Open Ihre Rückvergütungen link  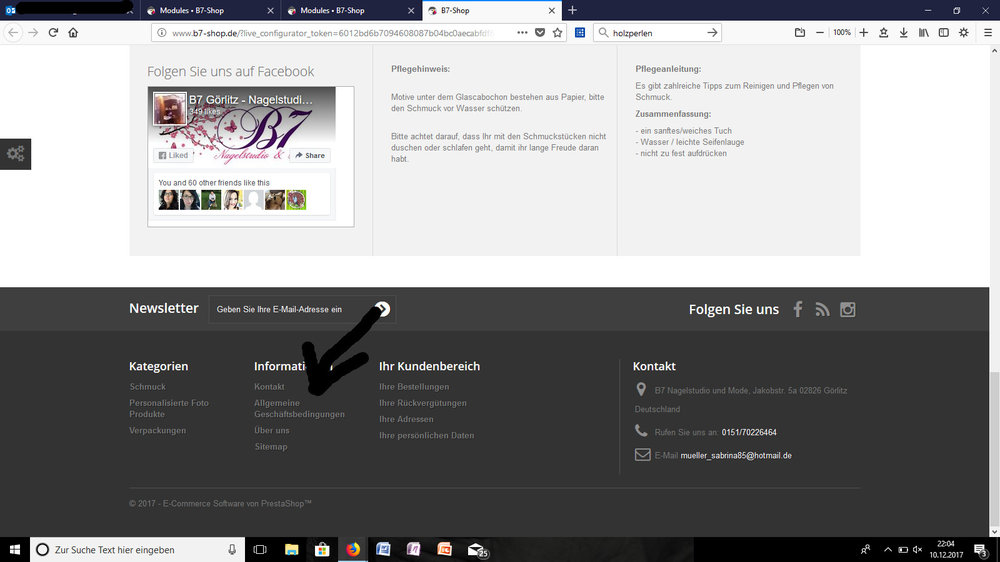tap(423, 403)
